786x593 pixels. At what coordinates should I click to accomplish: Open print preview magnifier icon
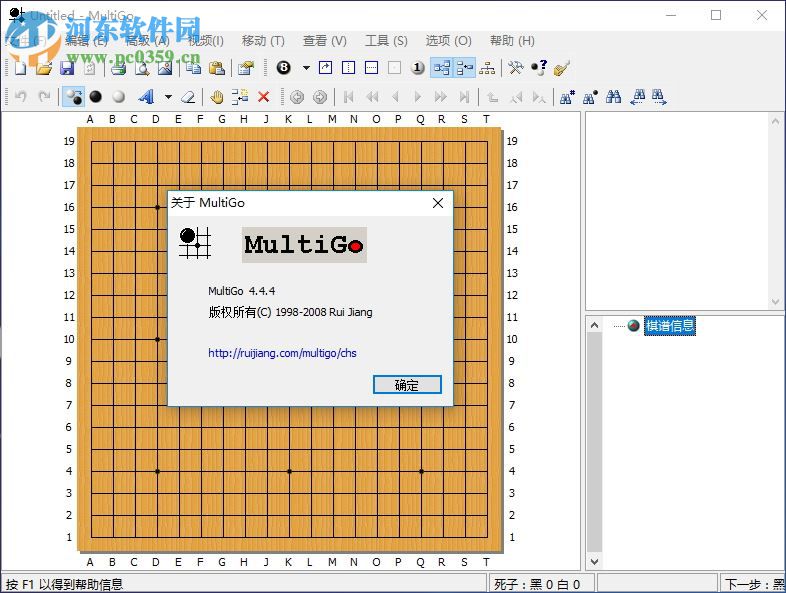142,68
